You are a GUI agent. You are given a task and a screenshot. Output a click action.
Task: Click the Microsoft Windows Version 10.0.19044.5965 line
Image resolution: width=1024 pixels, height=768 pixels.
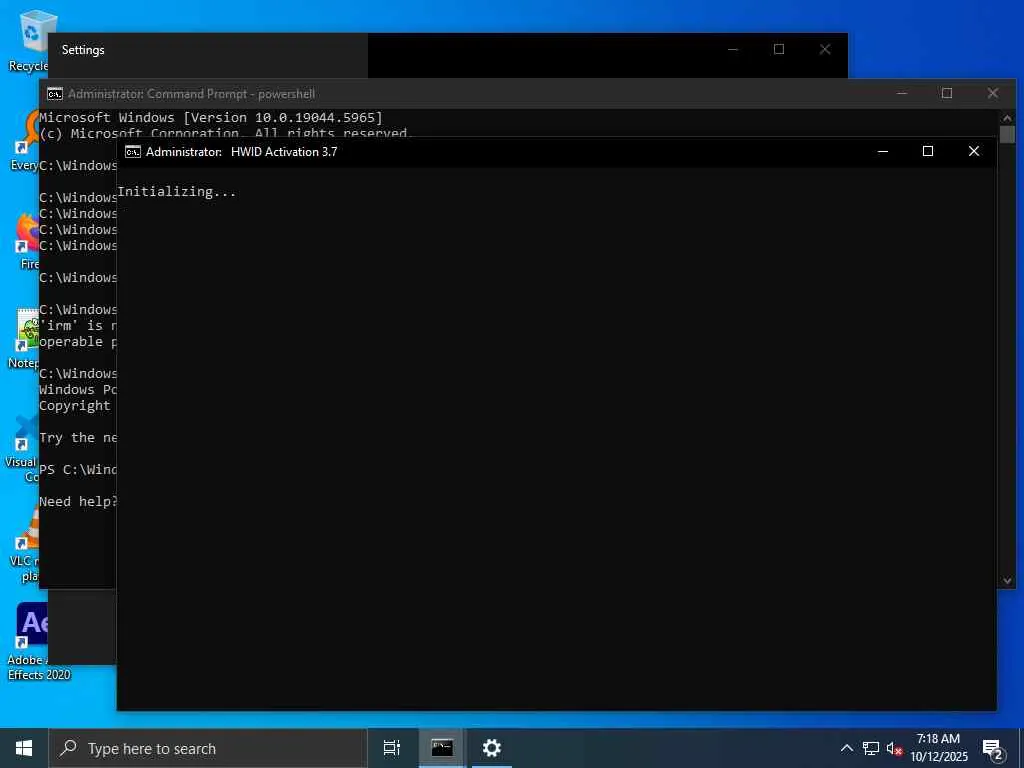[211, 118]
